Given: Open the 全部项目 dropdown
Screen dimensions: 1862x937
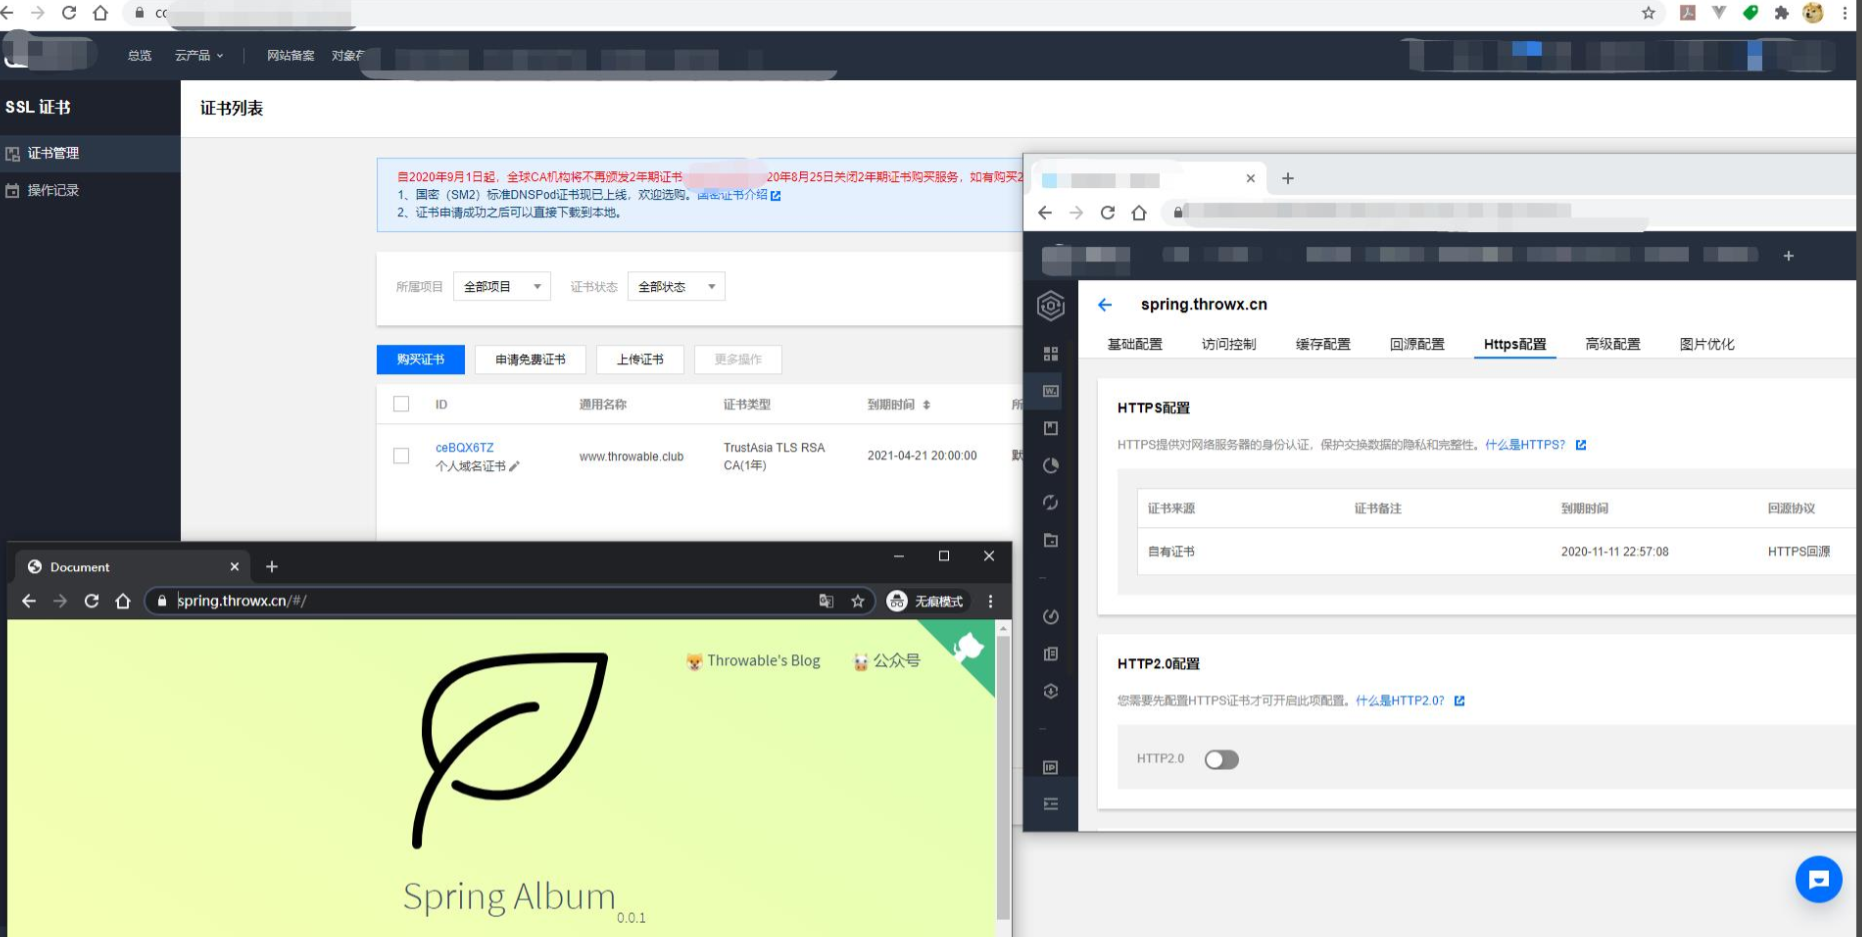Looking at the screenshot, I should coord(501,286).
